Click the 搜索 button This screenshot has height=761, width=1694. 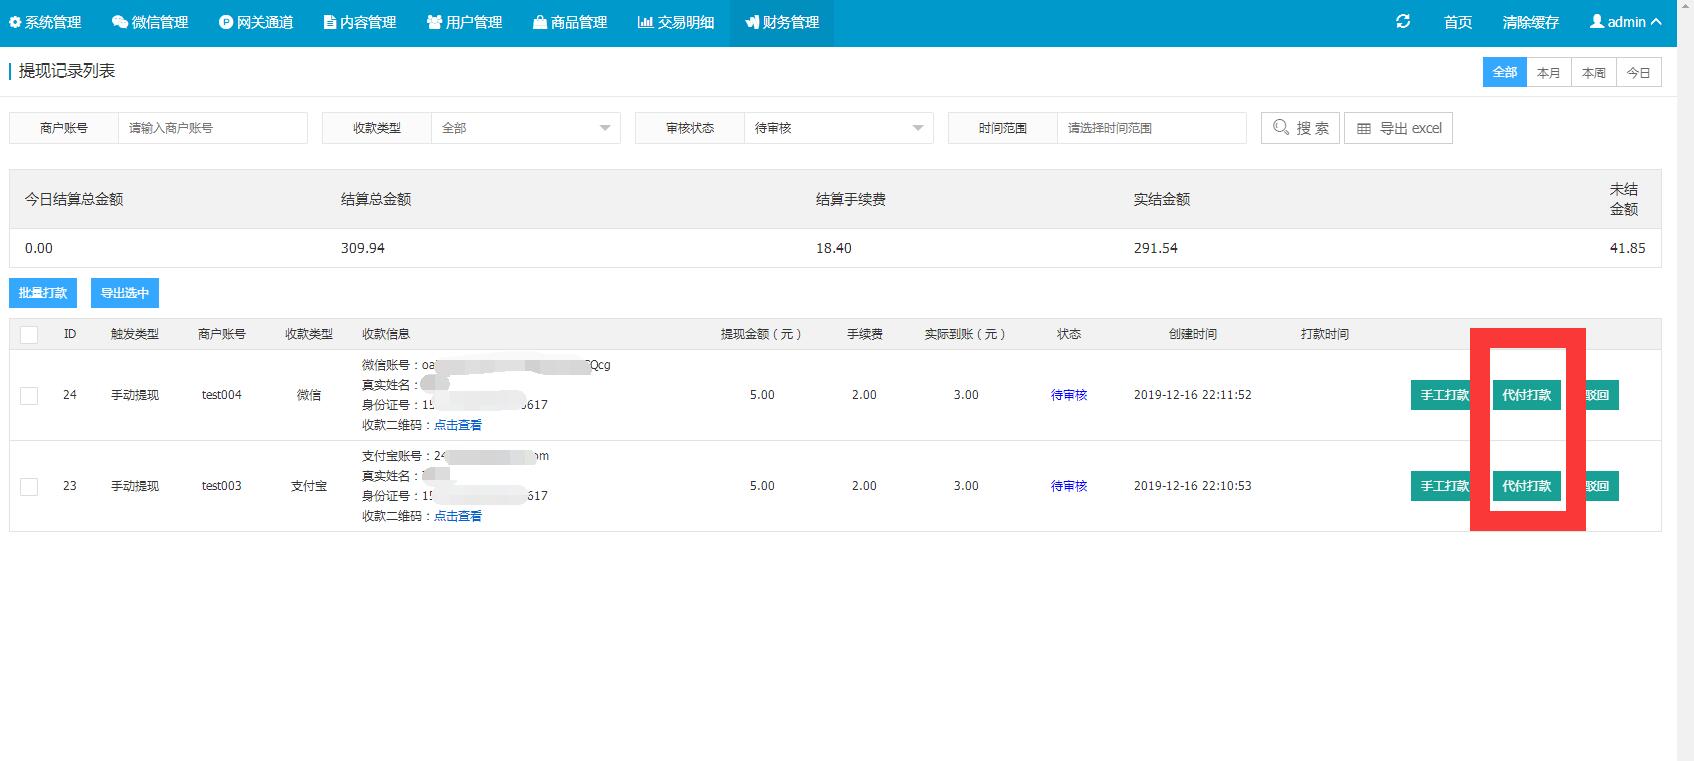[1300, 128]
